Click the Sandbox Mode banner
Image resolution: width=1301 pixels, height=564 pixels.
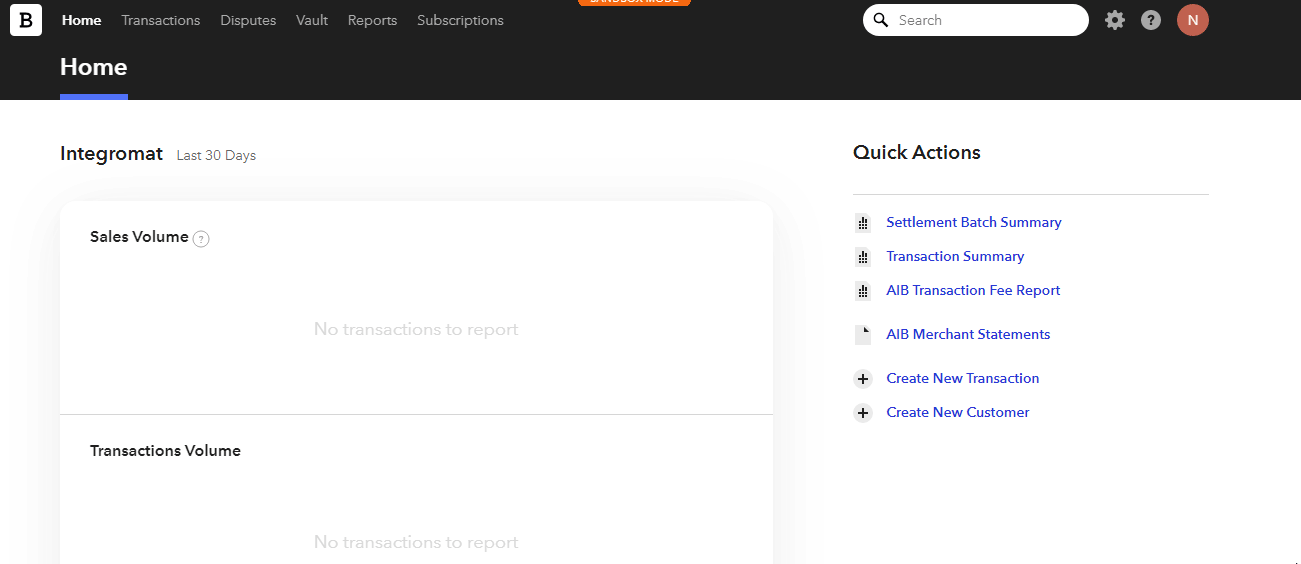(634, 3)
